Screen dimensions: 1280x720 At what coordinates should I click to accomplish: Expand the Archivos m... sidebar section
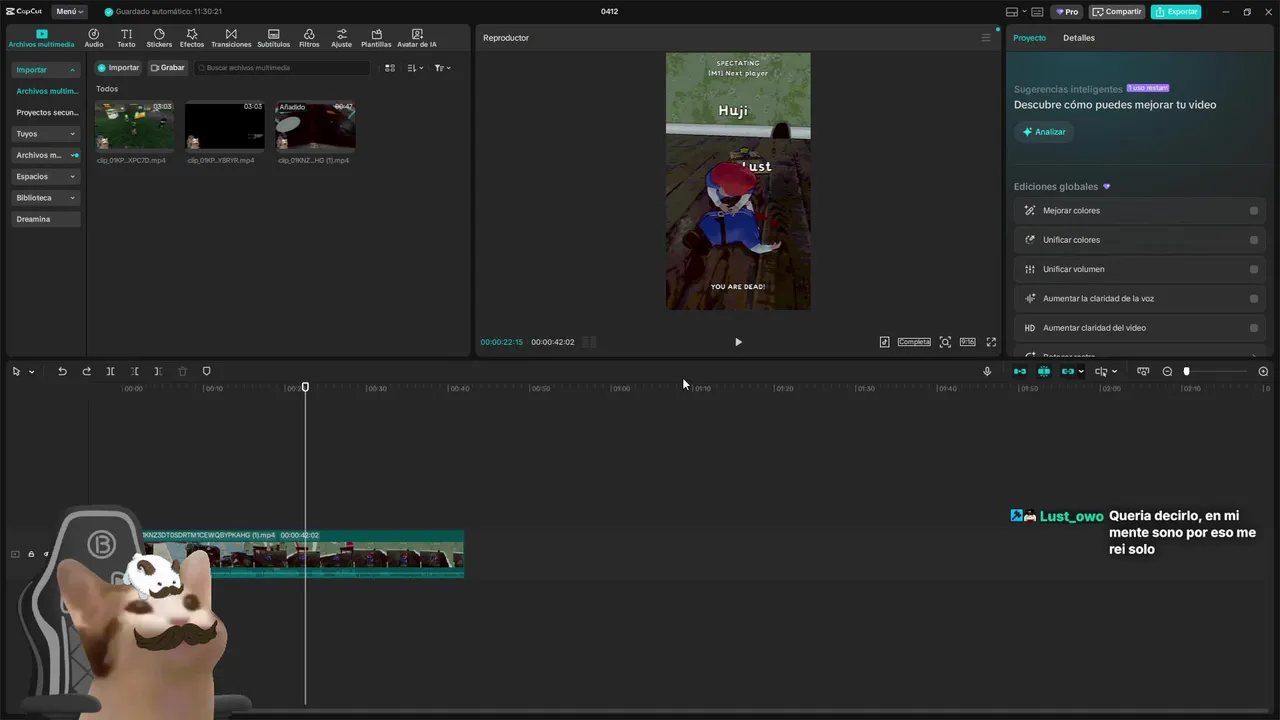(x=46, y=155)
